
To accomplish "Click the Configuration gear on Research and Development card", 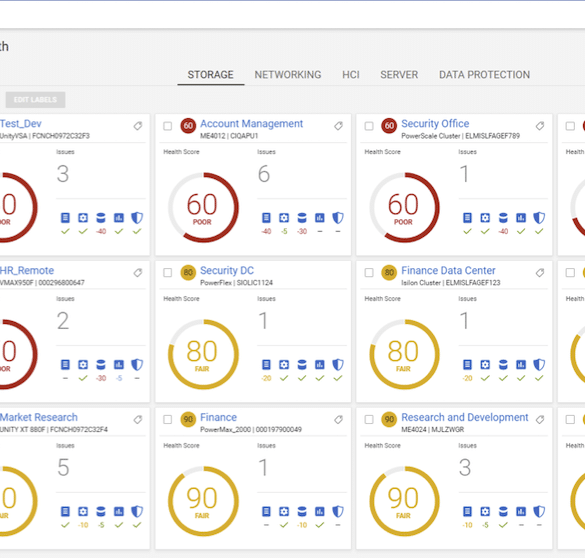I will pyautogui.click(x=485, y=511).
